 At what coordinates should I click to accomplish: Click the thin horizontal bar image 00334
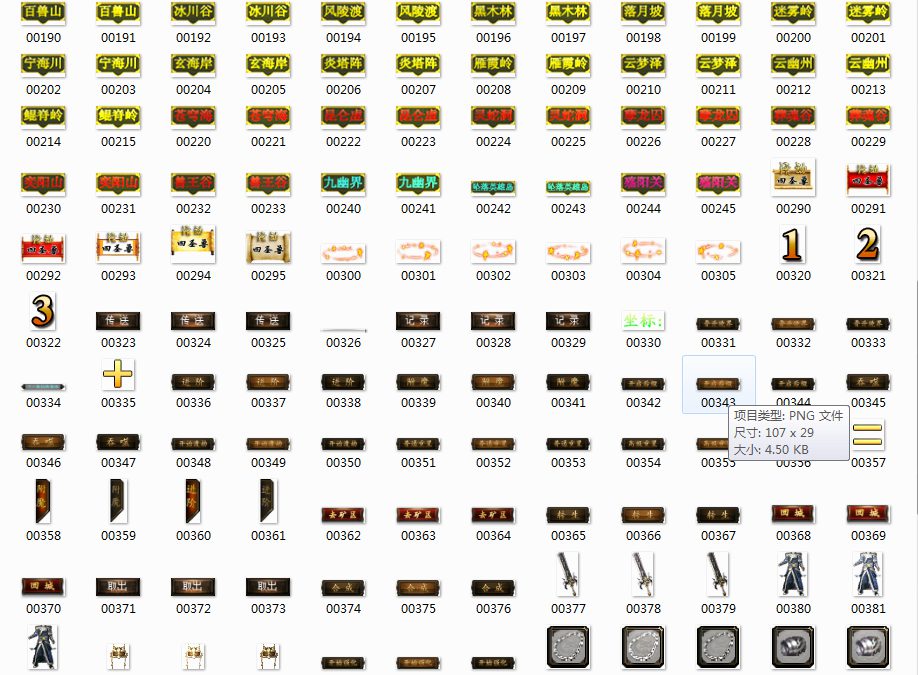[43, 386]
